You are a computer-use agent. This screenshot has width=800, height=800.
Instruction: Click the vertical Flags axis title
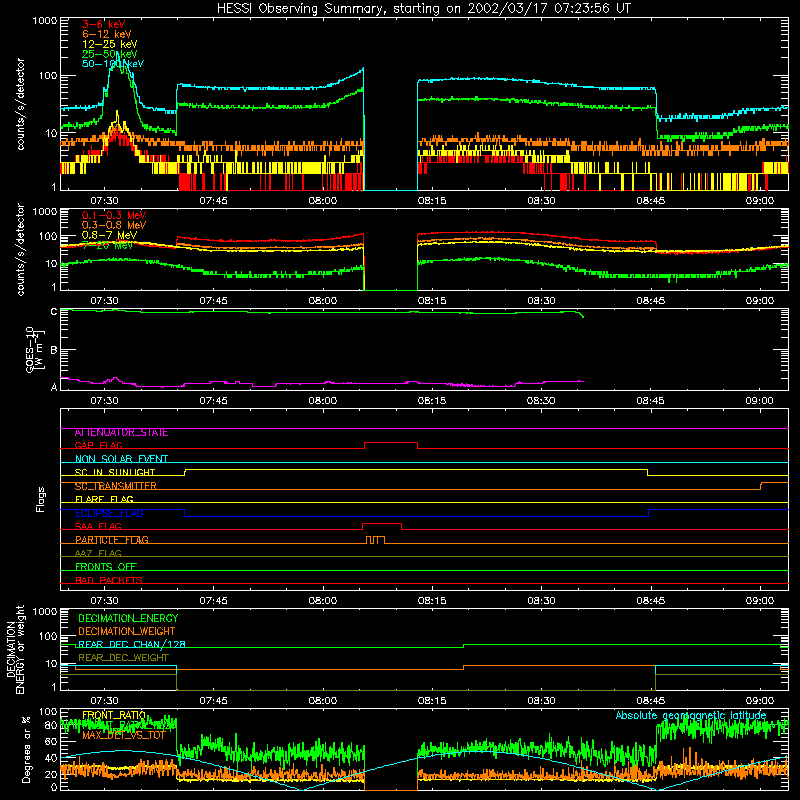click(41, 499)
